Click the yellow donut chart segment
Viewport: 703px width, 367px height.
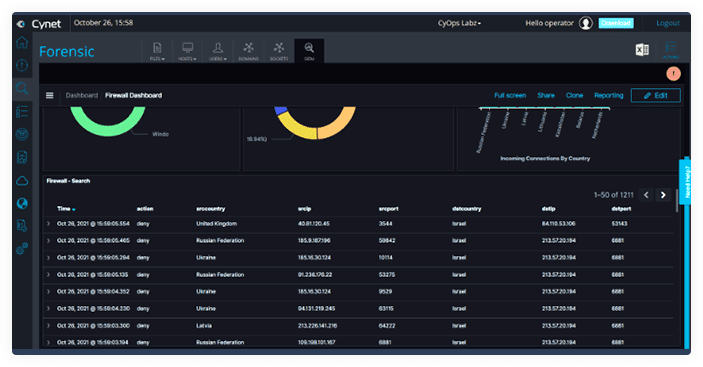click(298, 127)
